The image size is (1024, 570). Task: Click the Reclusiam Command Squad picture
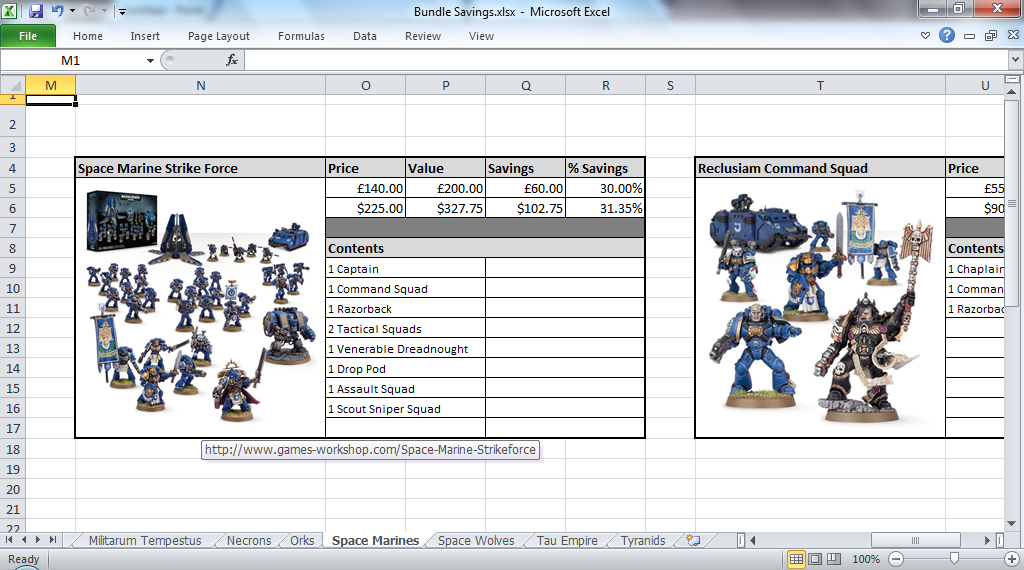click(x=818, y=307)
